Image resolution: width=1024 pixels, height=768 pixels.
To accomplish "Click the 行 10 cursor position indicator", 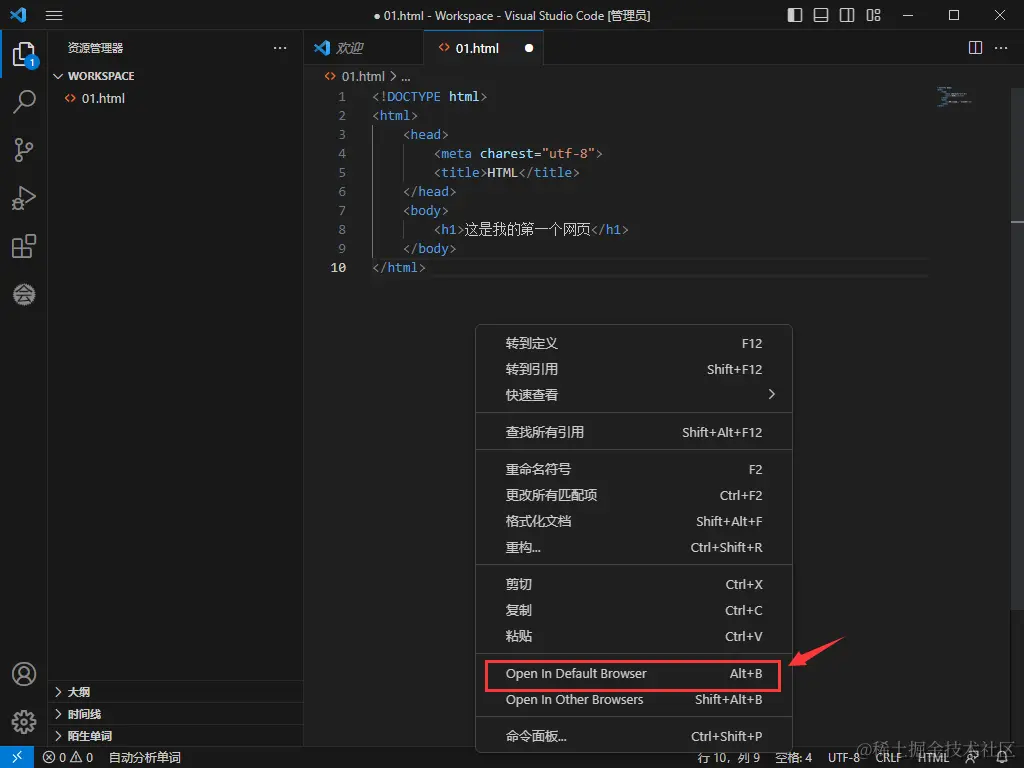I will [x=728, y=758].
